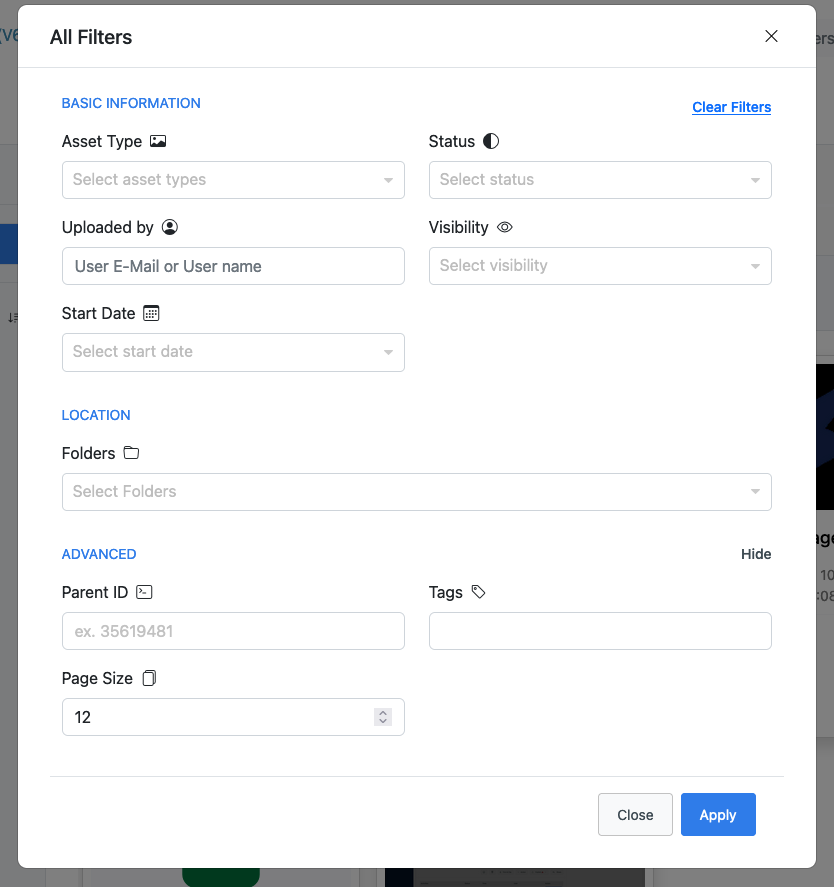
Task: Click the half-circle icon next to Status
Action: point(491,141)
